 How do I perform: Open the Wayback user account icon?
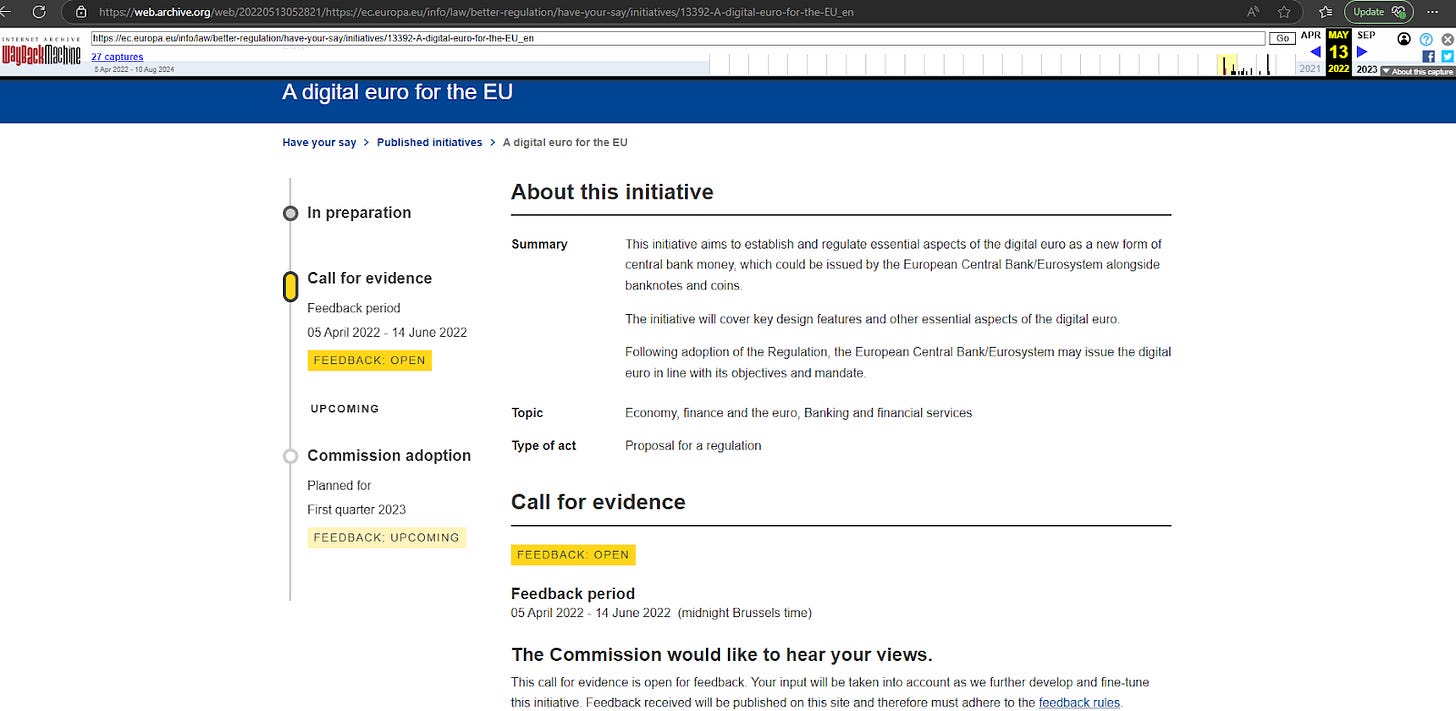point(1404,39)
